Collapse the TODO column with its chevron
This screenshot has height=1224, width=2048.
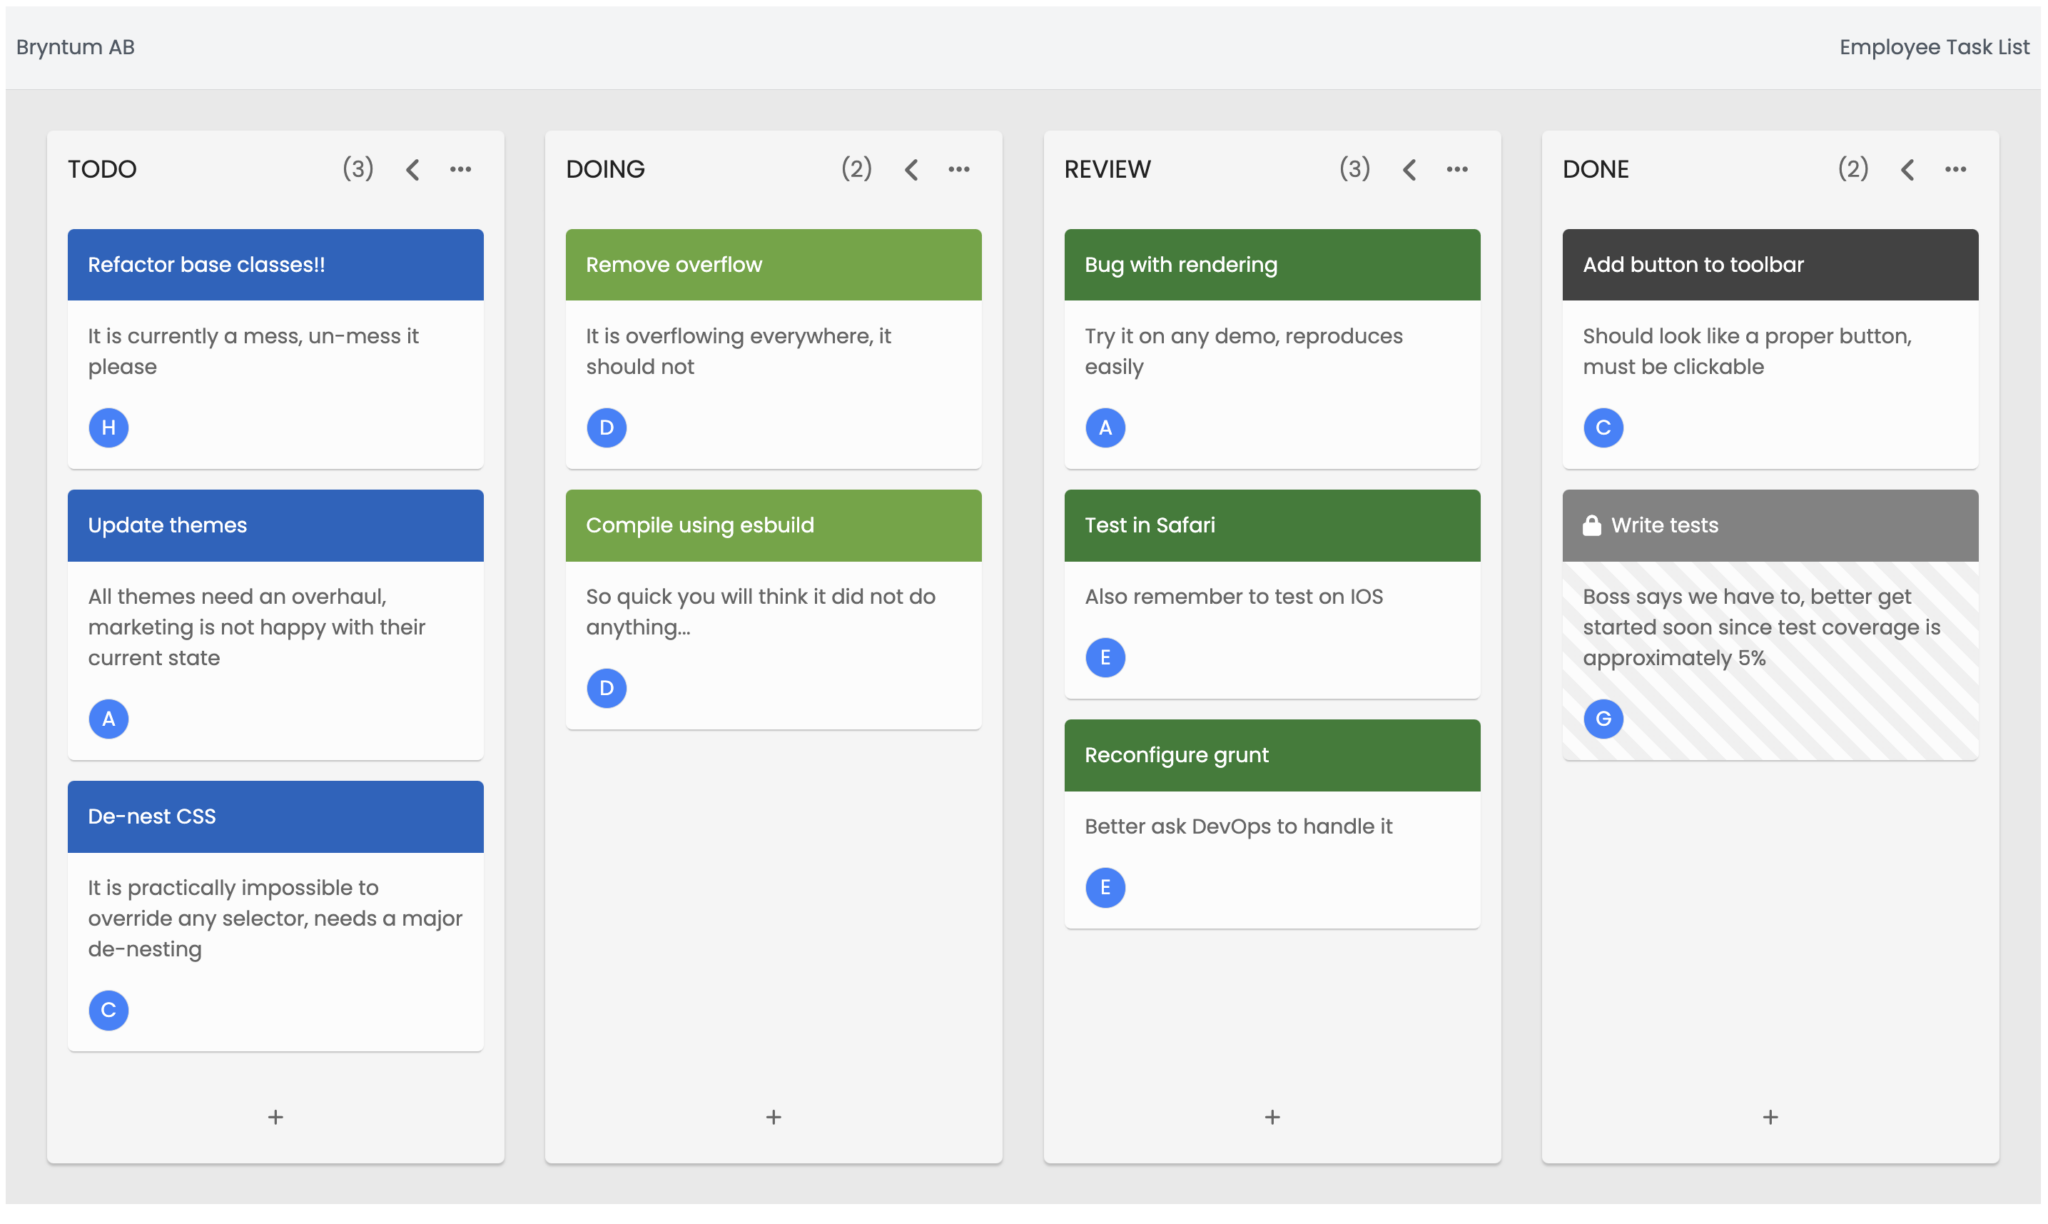[412, 170]
